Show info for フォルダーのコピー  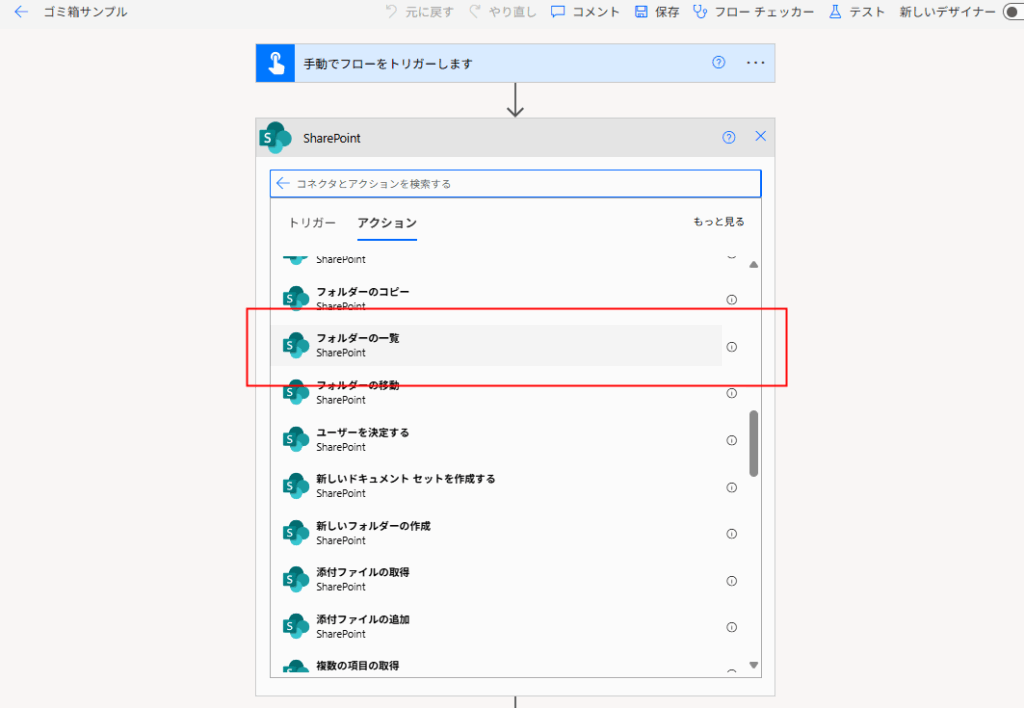731,300
